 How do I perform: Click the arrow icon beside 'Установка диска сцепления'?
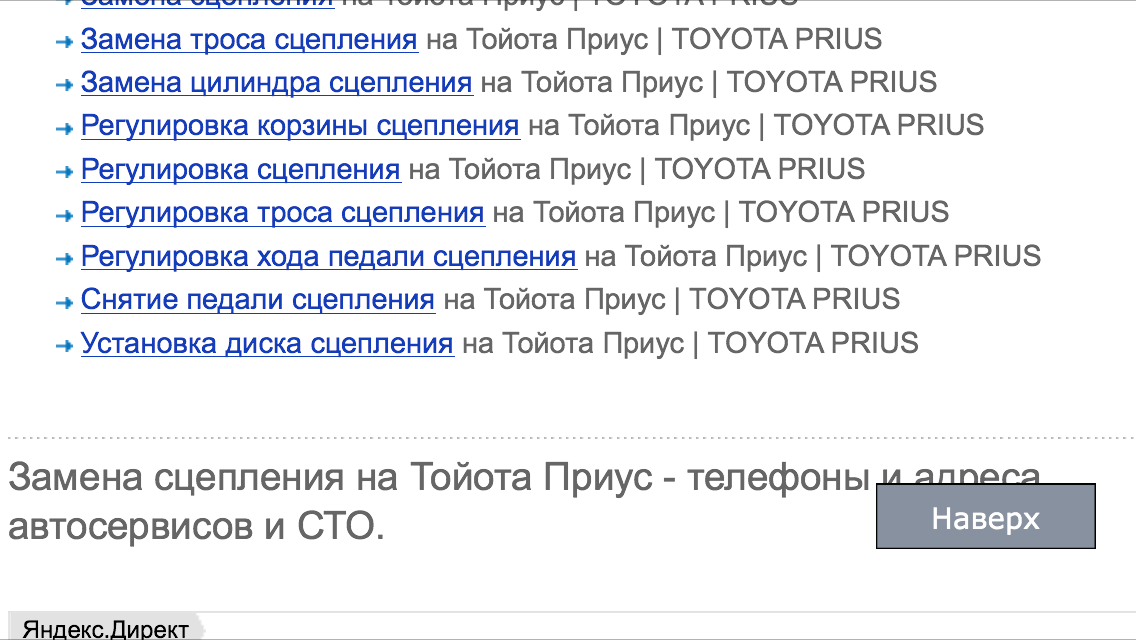[63, 343]
